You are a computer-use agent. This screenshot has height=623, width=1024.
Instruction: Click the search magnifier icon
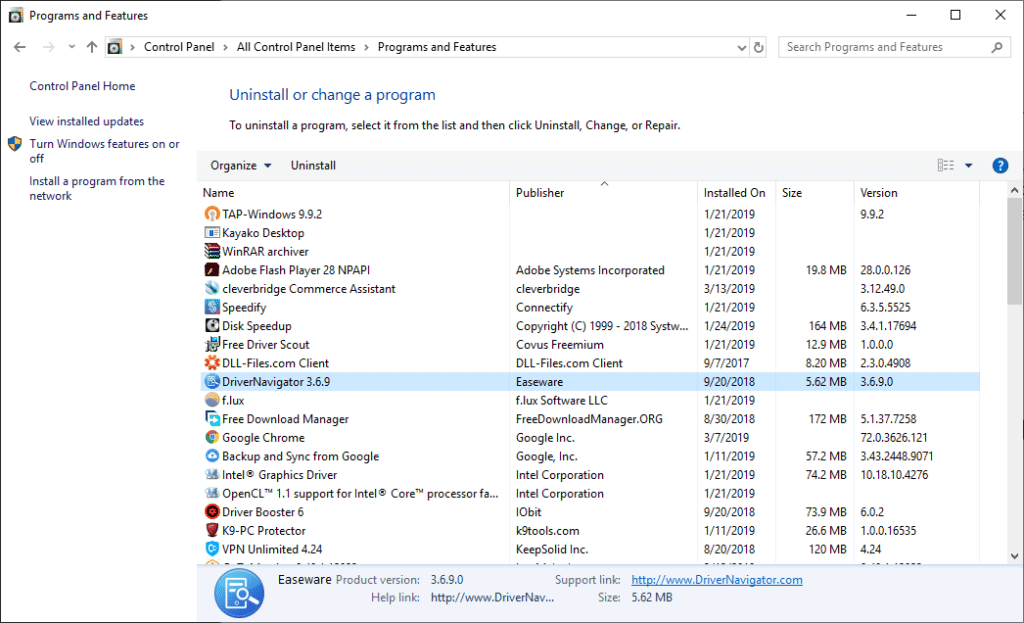(997, 47)
